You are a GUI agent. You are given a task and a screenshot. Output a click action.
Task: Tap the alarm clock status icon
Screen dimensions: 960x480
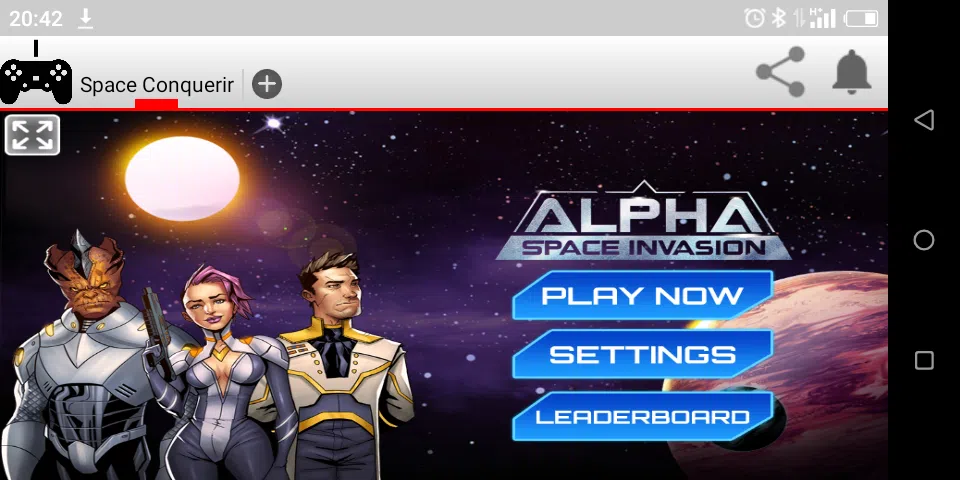(754, 18)
